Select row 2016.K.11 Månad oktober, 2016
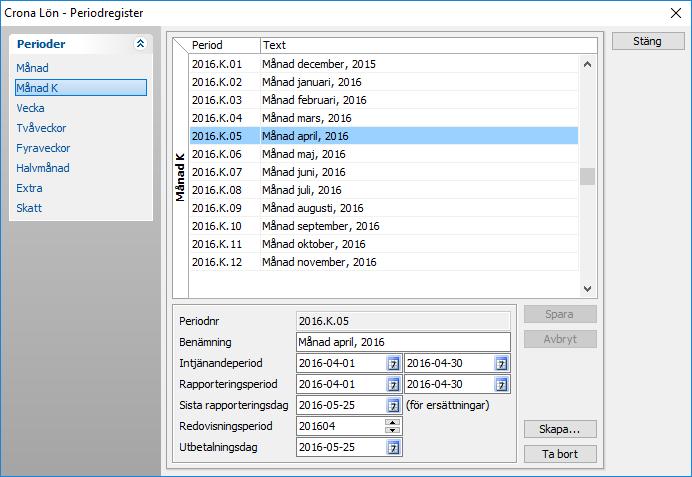Screen dimensions: 692x477 coord(384,244)
